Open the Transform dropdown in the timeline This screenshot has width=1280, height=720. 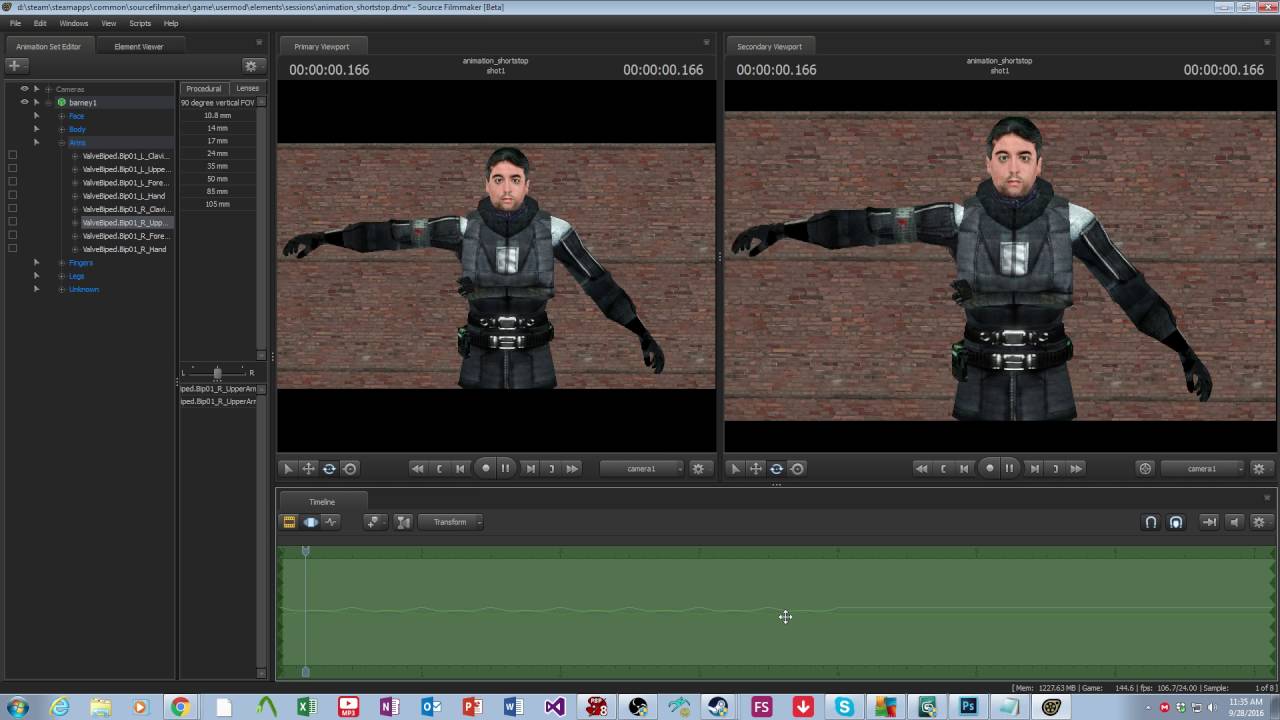click(450, 522)
